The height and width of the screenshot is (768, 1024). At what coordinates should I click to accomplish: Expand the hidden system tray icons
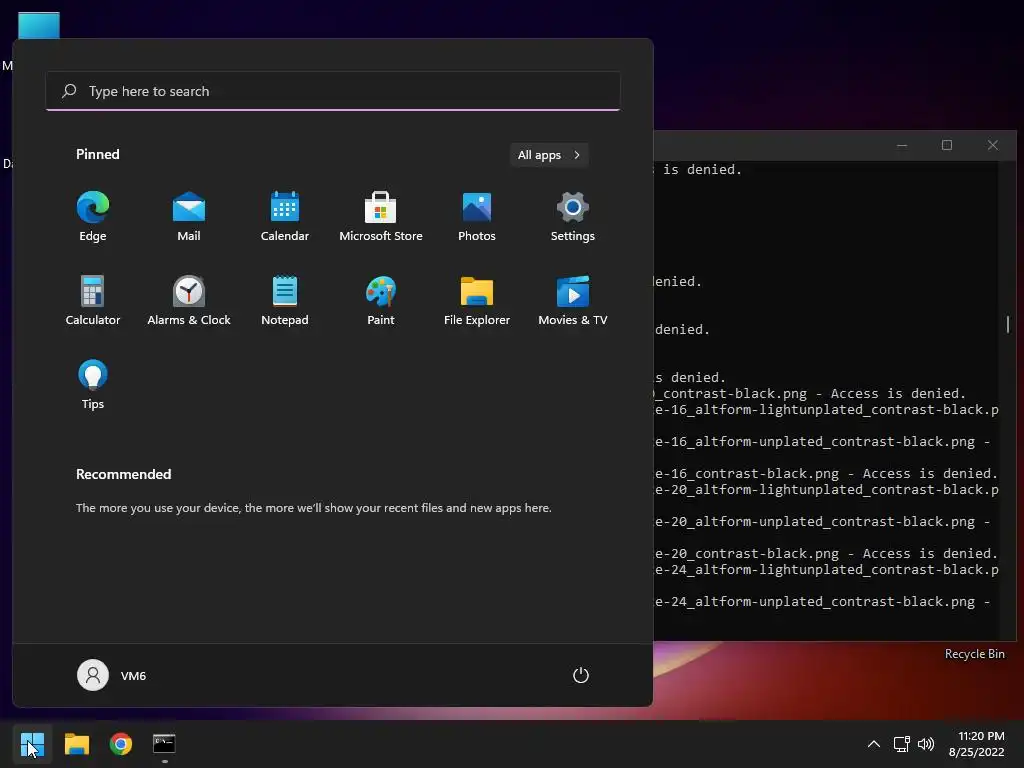(x=874, y=744)
